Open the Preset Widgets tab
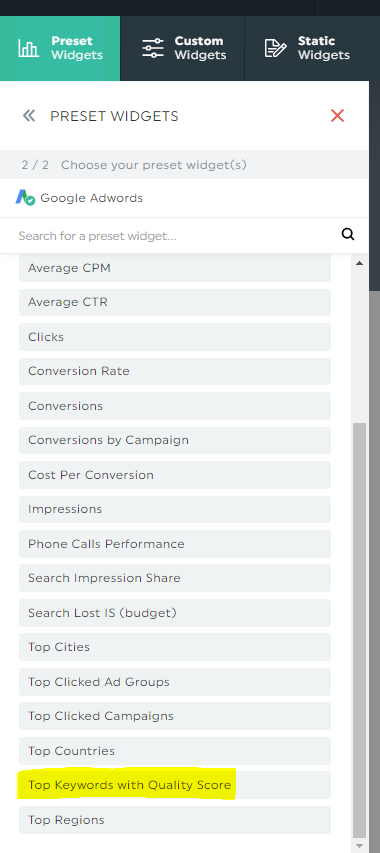The width and height of the screenshot is (380, 853). click(60, 48)
